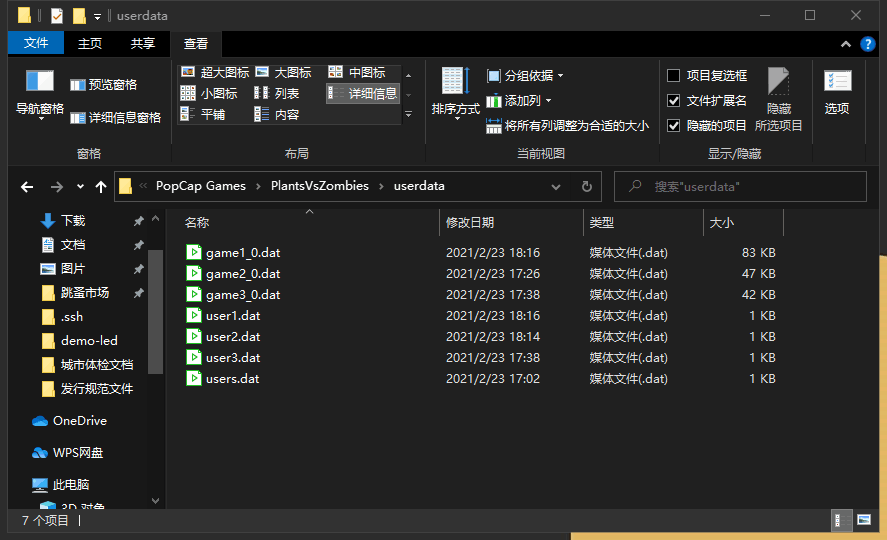Sort by the 修改日期 column header

click(511, 222)
